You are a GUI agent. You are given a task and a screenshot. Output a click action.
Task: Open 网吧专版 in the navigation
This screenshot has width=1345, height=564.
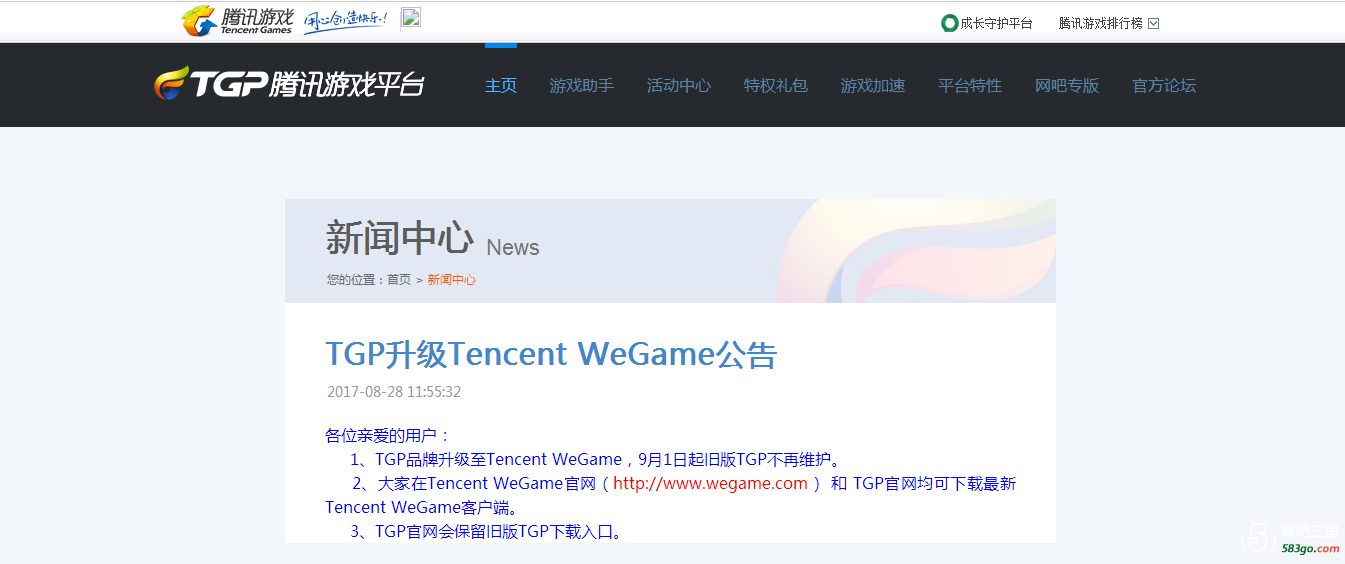[x=1067, y=86]
